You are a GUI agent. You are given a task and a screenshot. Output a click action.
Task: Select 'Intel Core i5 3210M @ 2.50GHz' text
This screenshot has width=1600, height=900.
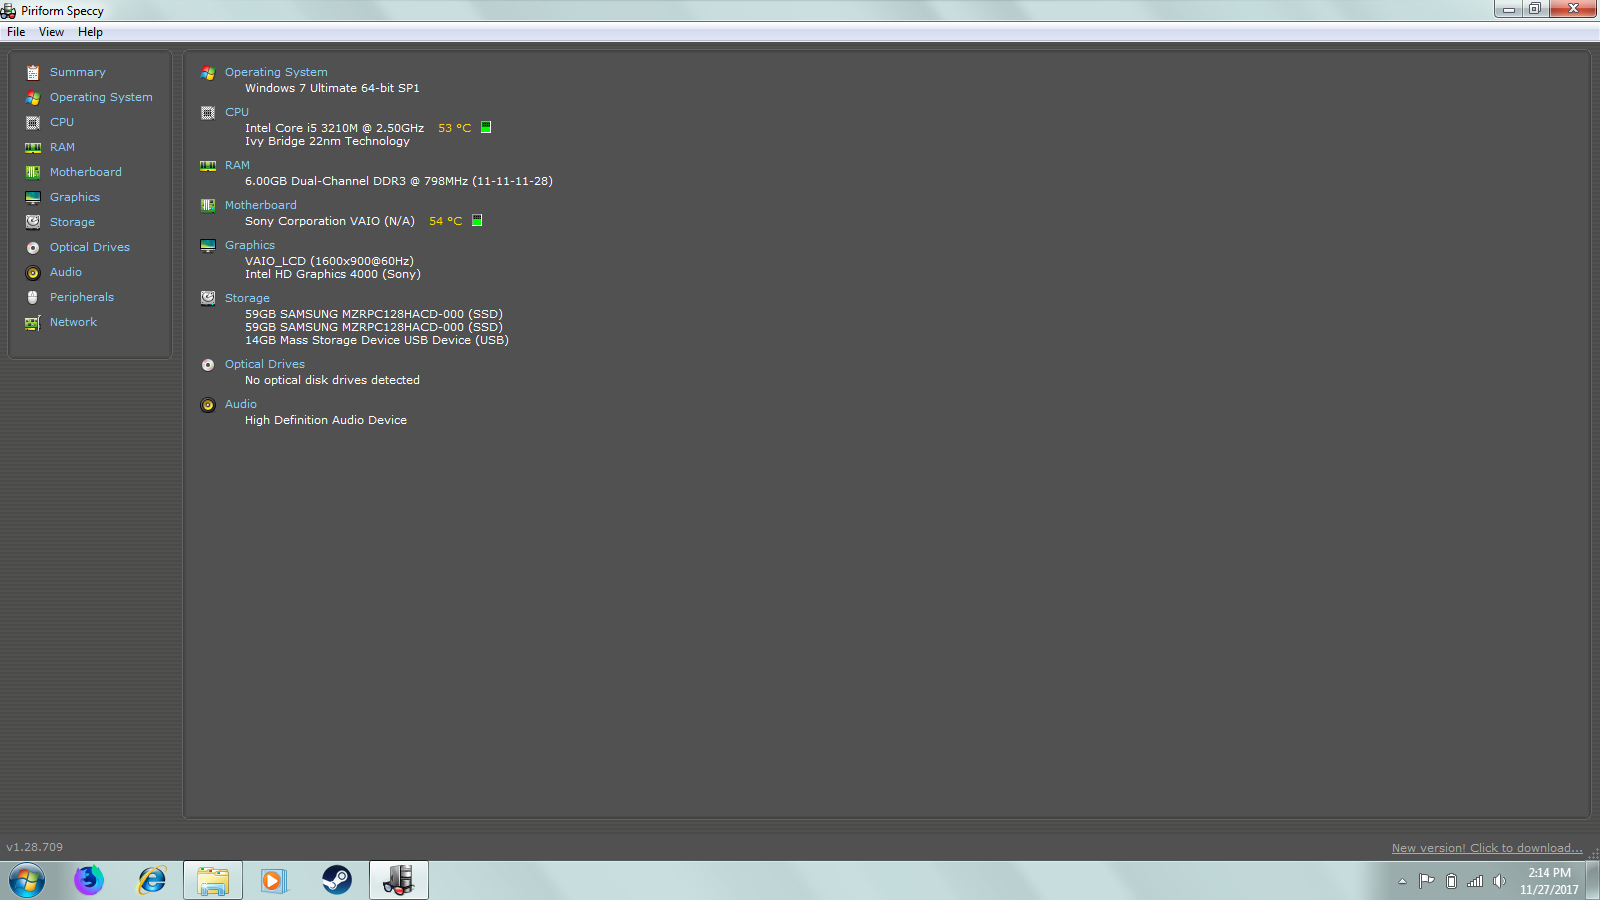click(334, 128)
